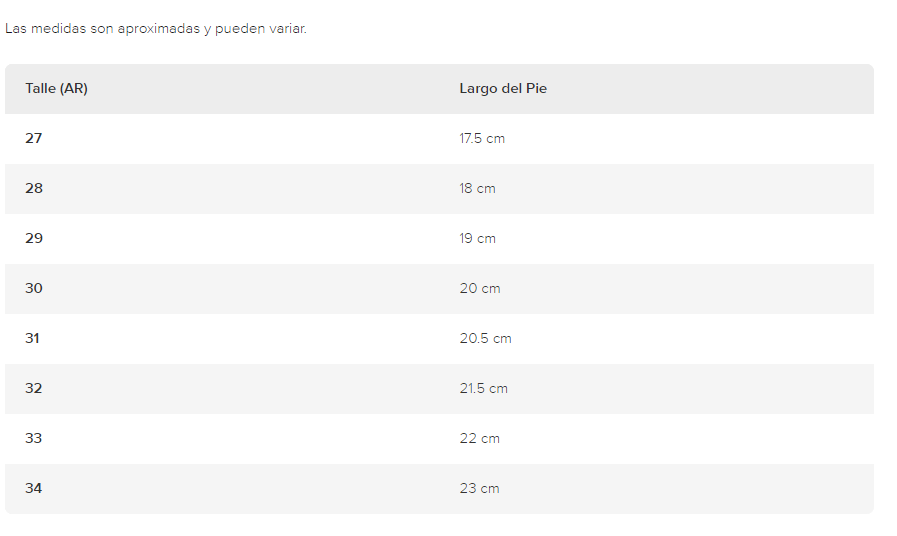Click the word 'variar' in the disclaimer
The width and height of the screenshot is (897, 536).
(287, 29)
